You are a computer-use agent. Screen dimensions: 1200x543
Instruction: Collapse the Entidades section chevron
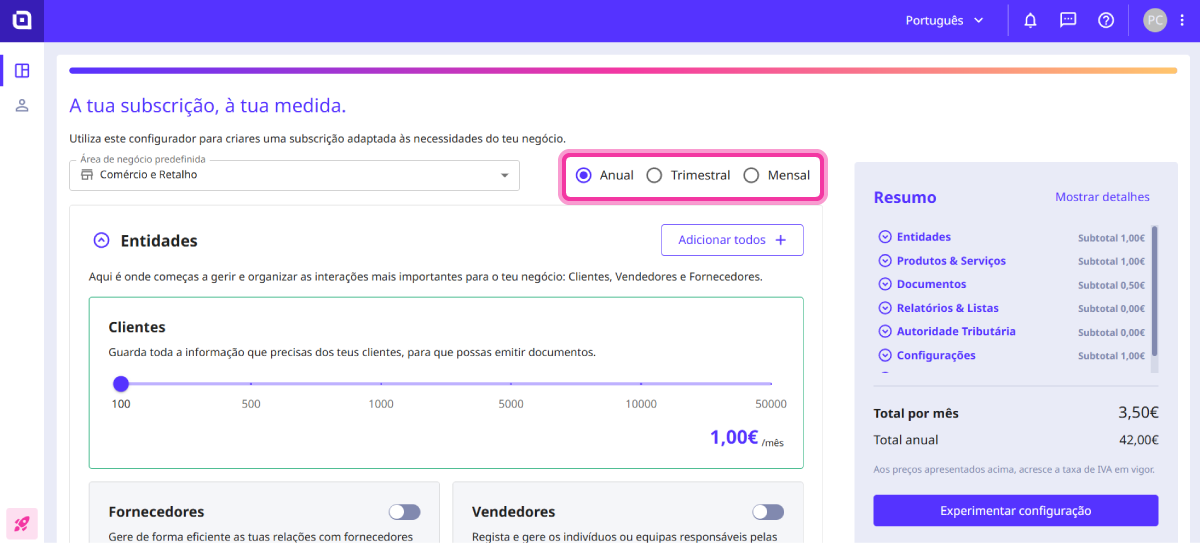pyautogui.click(x=101, y=240)
